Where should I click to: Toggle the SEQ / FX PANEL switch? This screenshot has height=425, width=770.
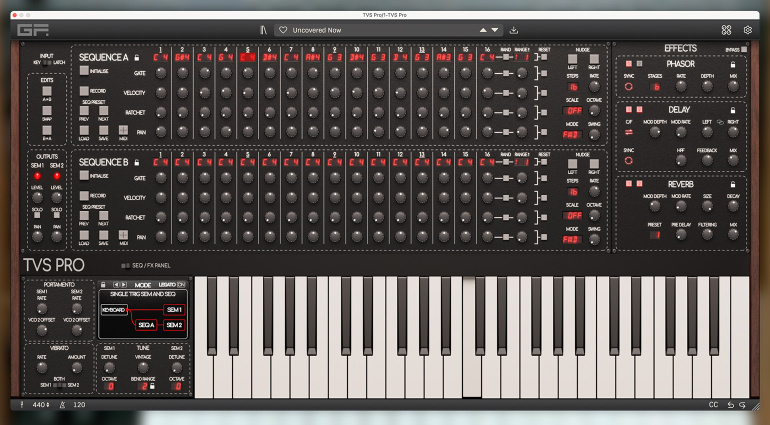[126, 266]
